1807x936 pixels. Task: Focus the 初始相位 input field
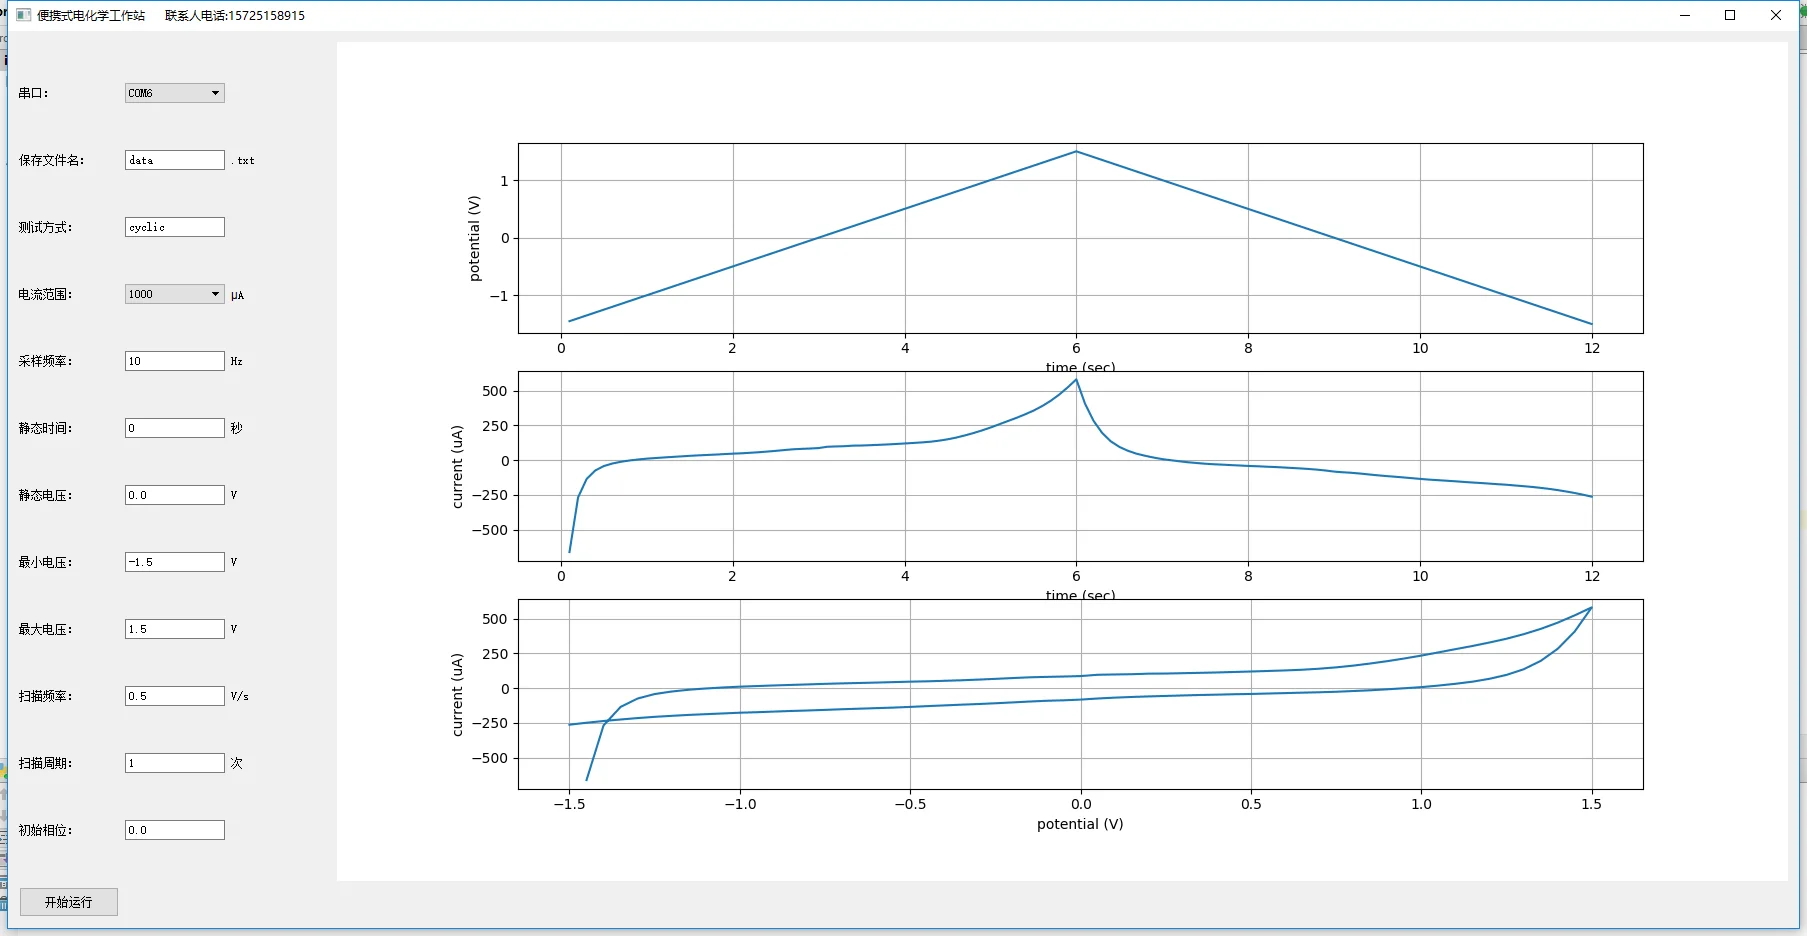point(175,830)
